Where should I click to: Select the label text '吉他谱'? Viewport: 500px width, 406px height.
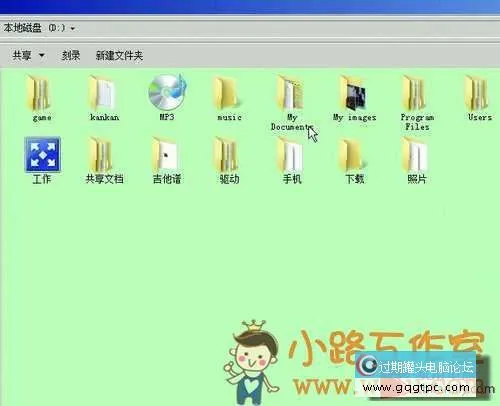click(x=167, y=179)
